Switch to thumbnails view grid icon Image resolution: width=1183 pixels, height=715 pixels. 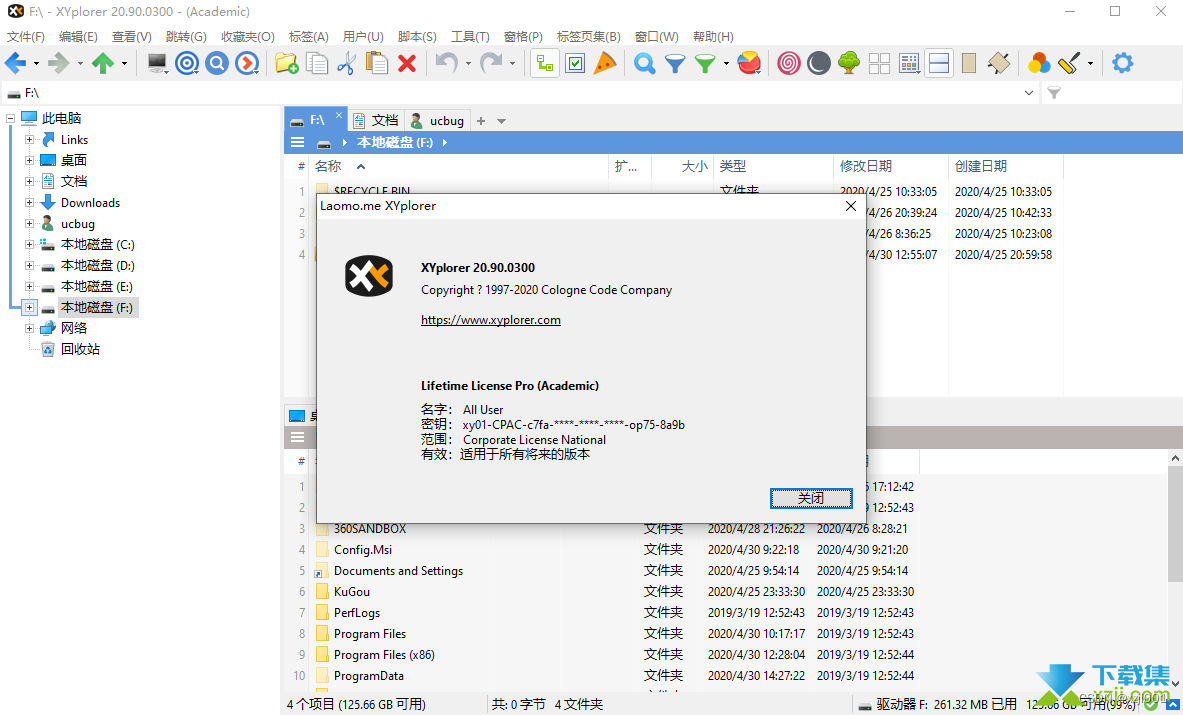(879, 63)
